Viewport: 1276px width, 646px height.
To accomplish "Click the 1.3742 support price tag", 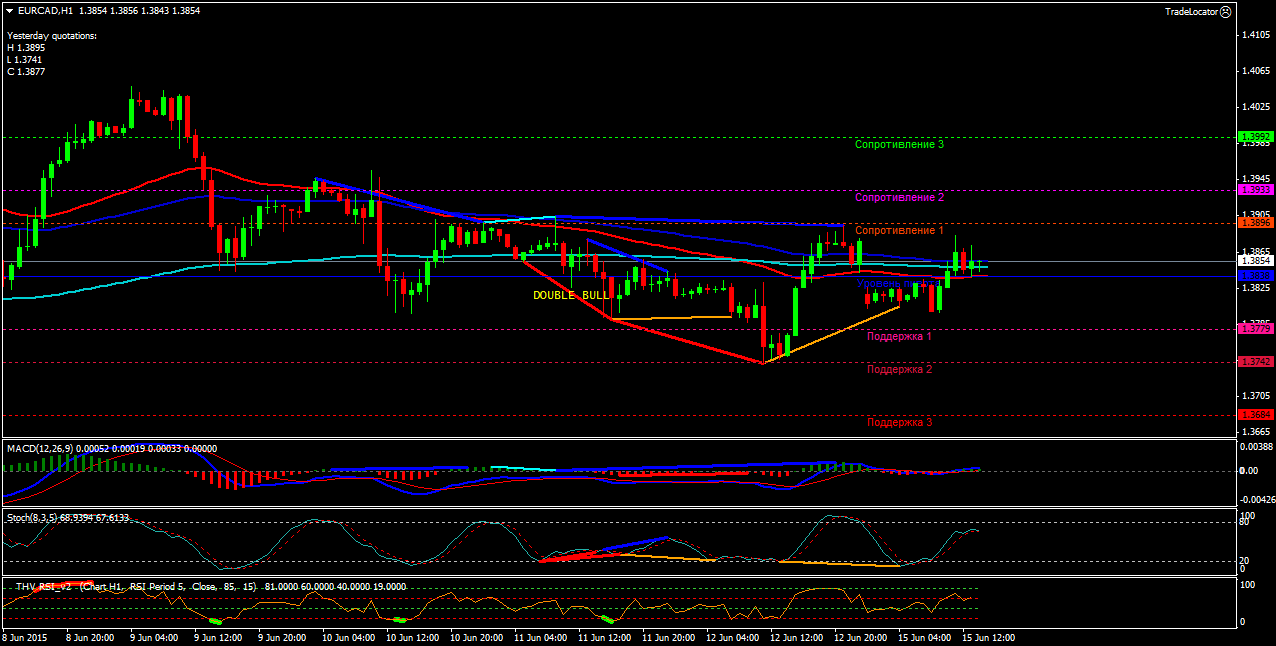I will click(1255, 362).
